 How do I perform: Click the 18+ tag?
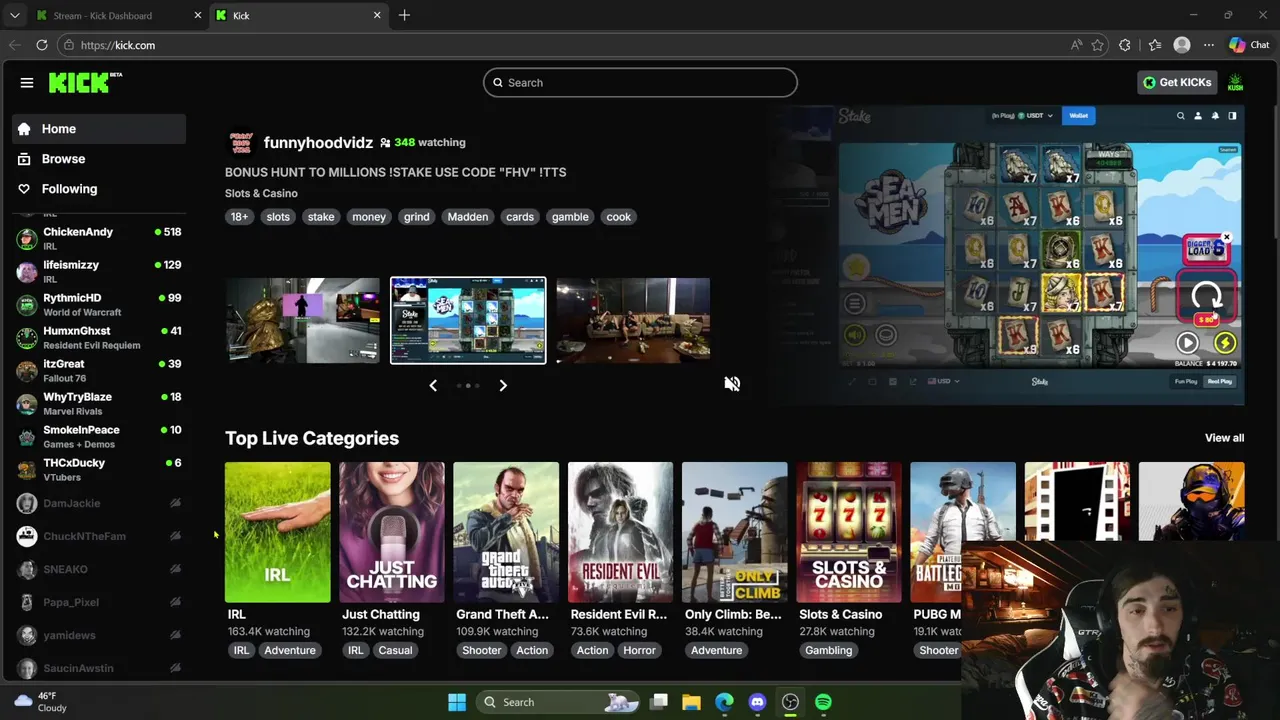[x=239, y=217]
